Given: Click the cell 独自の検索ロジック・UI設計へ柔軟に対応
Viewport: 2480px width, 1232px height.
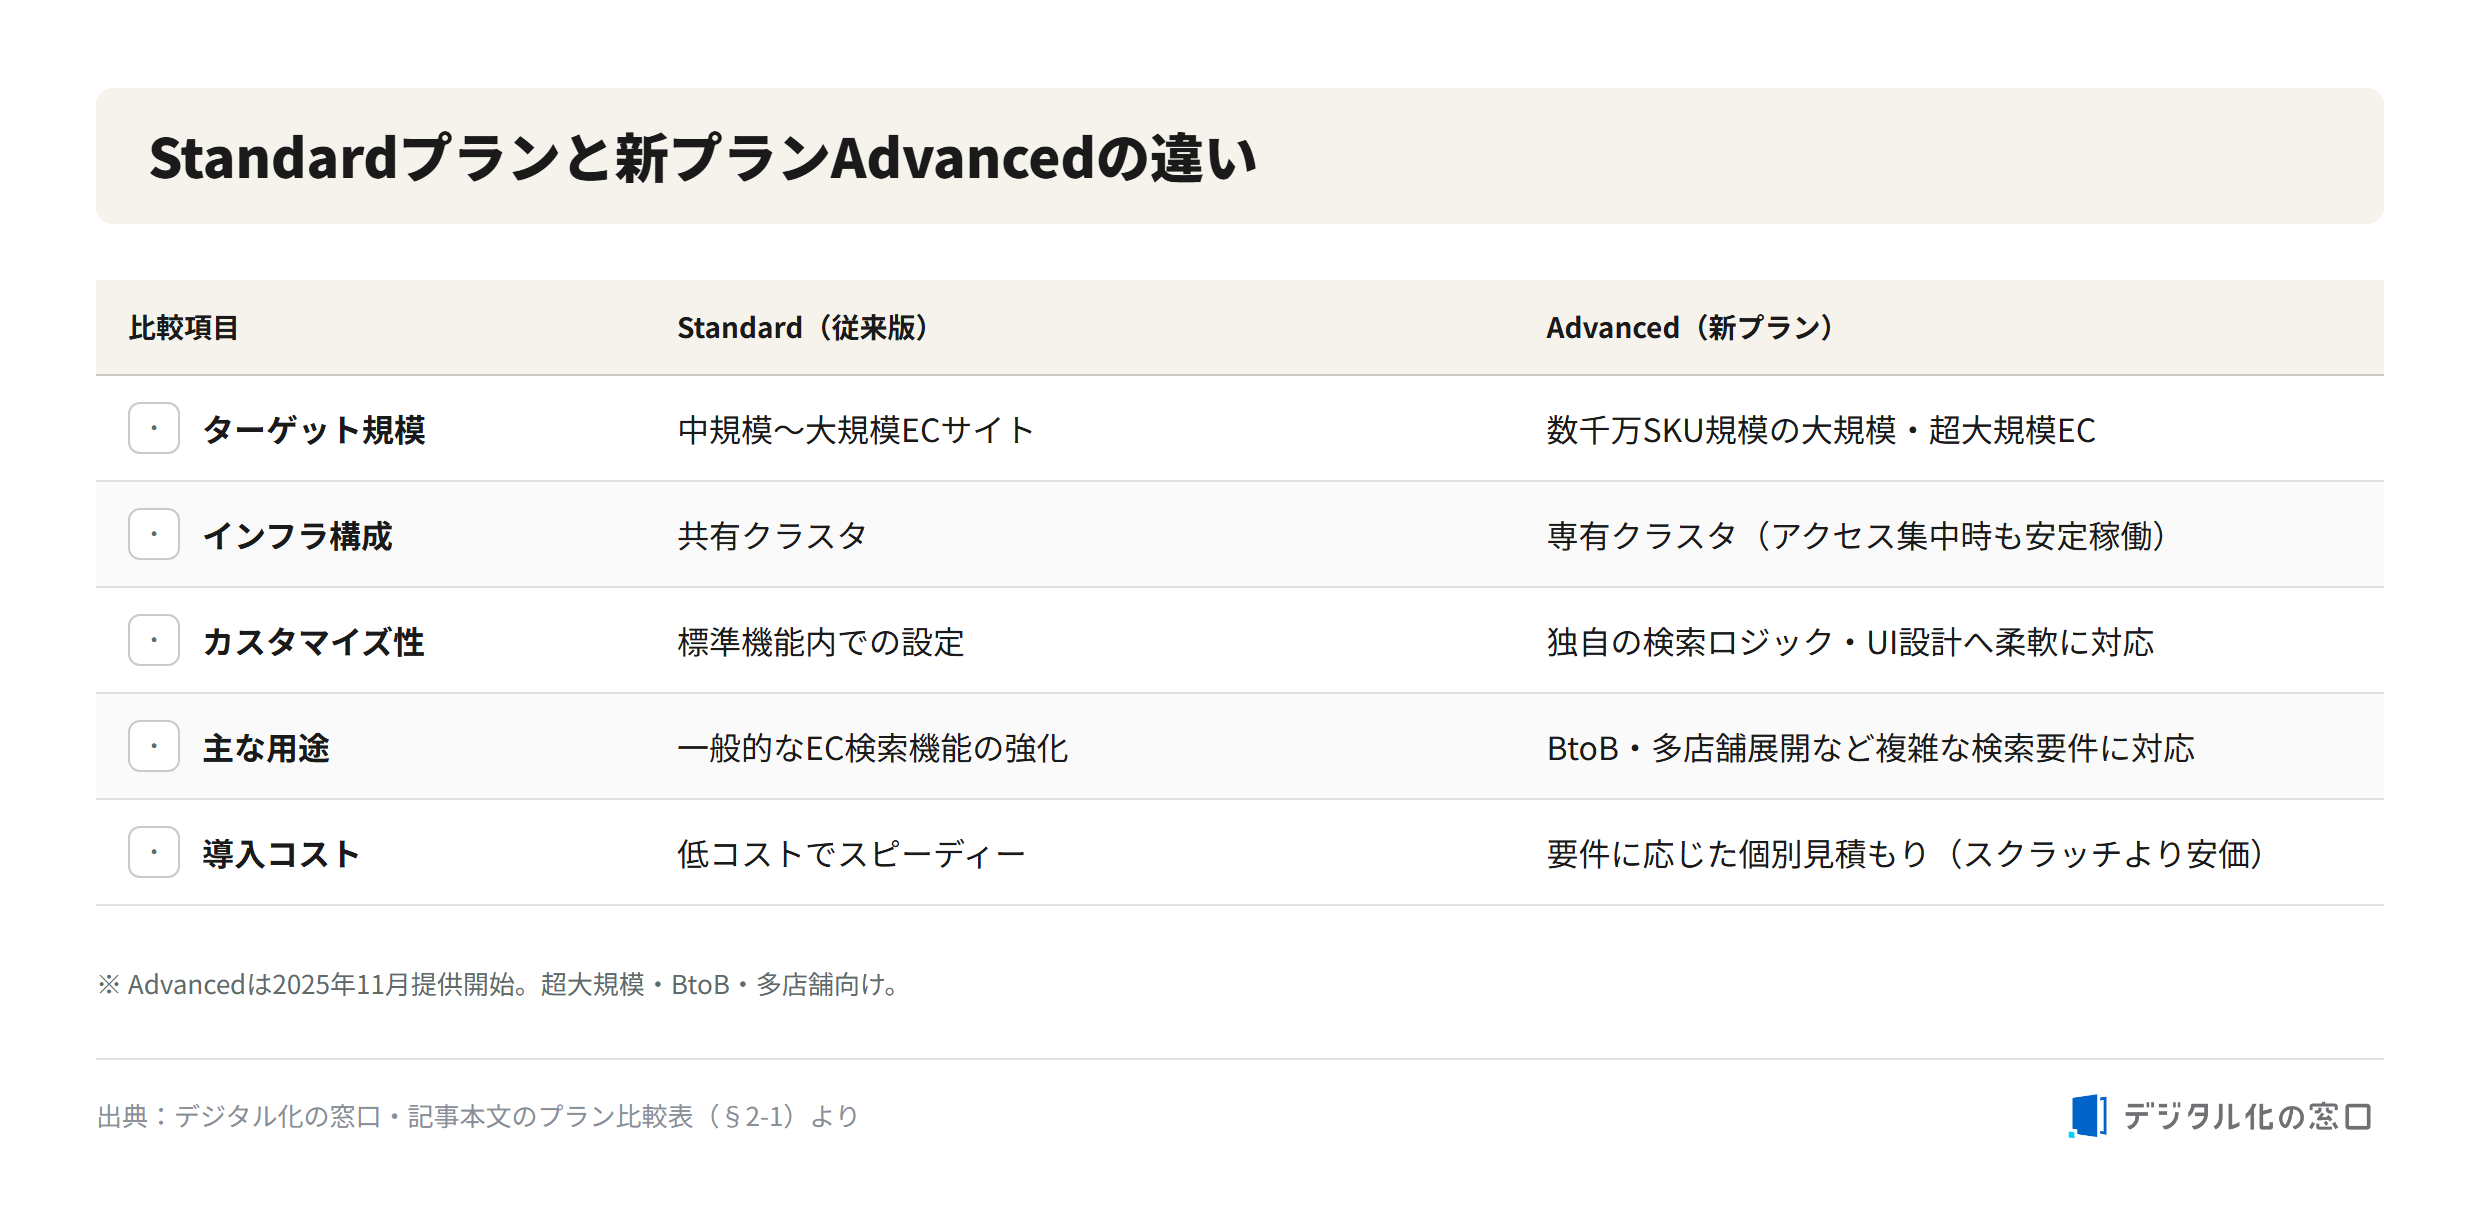Looking at the screenshot, I should click(x=1850, y=642).
